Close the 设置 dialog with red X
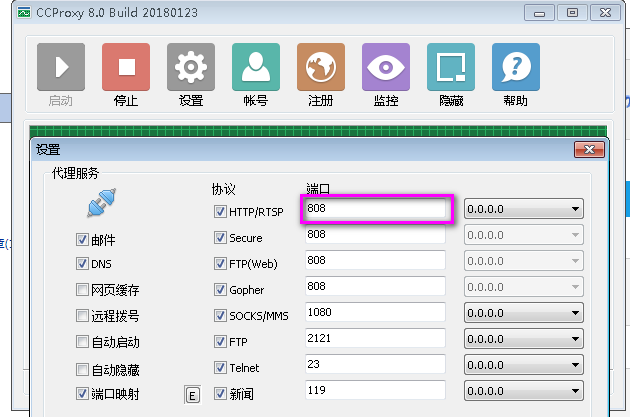 pyautogui.click(x=589, y=150)
